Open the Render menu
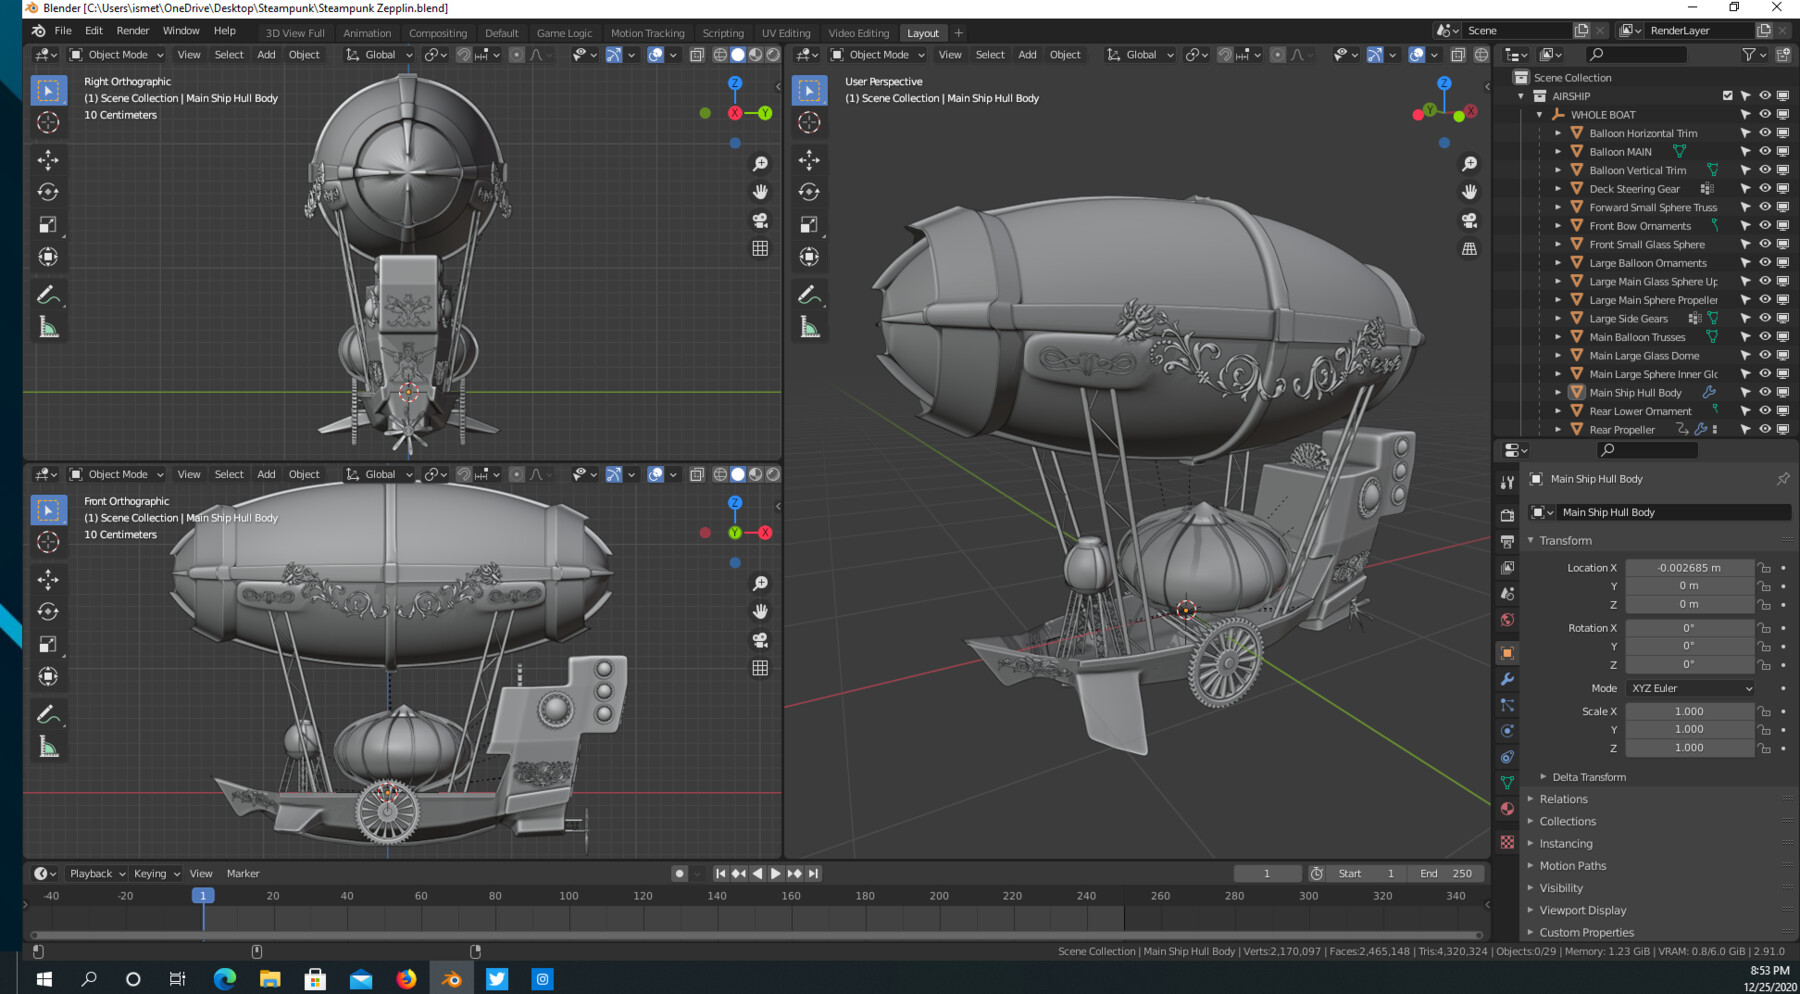The image size is (1800, 994). (x=133, y=30)
